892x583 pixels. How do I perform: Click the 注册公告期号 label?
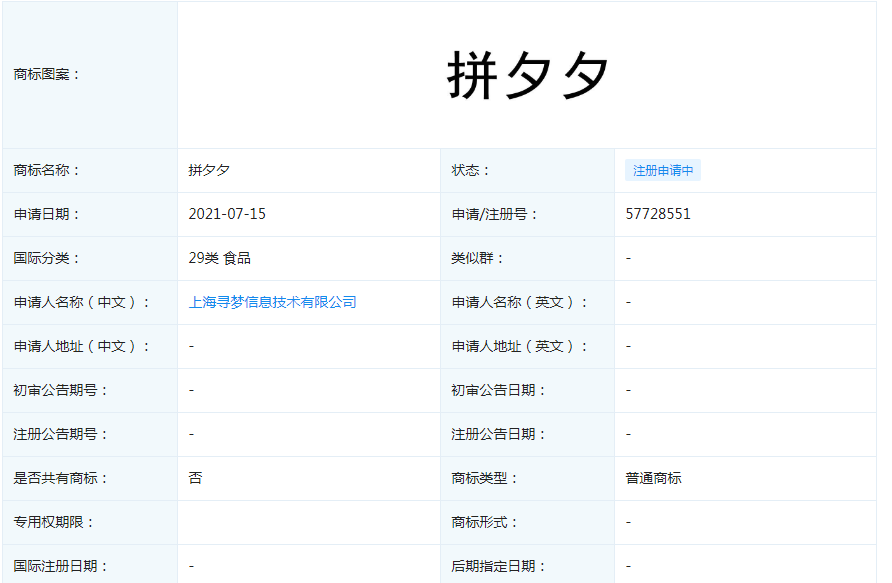61,435
